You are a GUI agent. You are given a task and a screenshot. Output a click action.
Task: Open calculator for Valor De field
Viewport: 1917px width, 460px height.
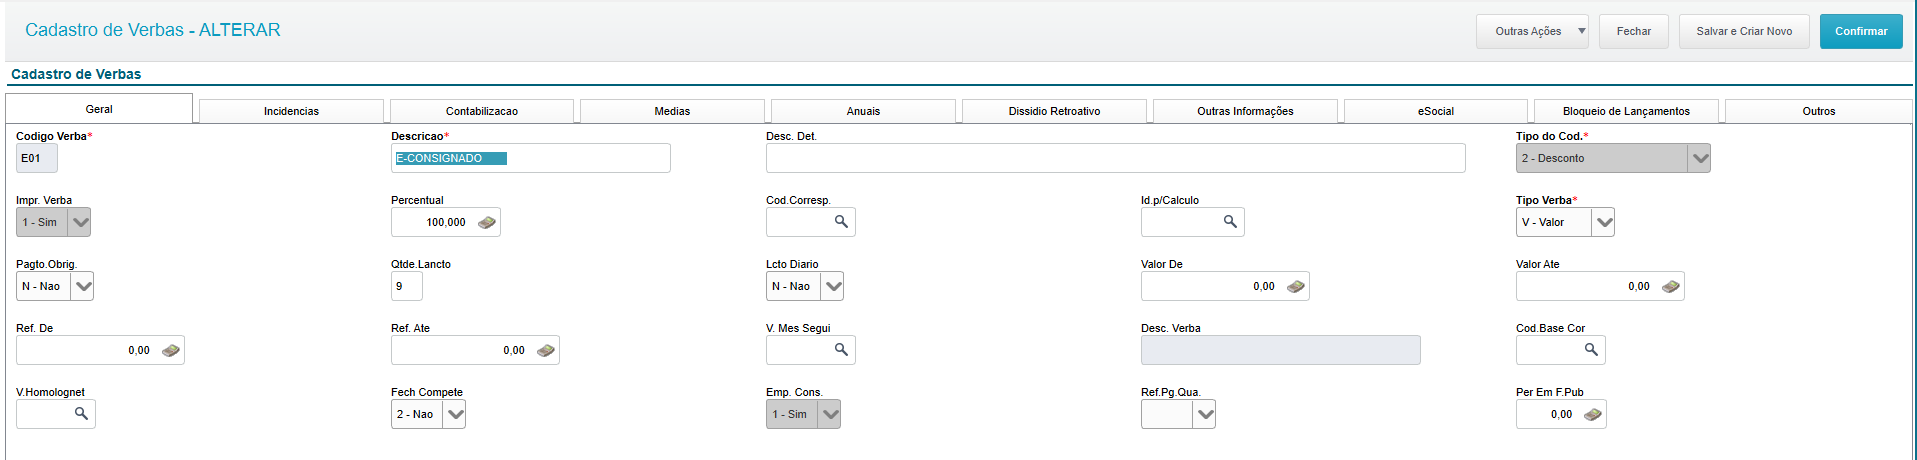pos(1295,287)
